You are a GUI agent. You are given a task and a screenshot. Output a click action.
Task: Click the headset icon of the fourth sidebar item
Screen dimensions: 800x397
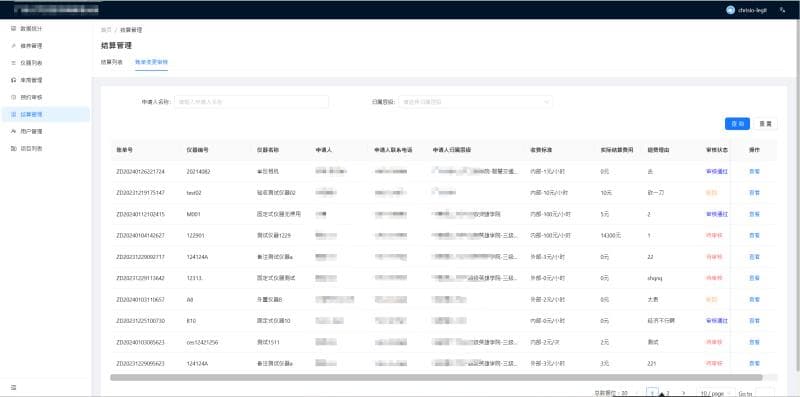click(14, 80)
